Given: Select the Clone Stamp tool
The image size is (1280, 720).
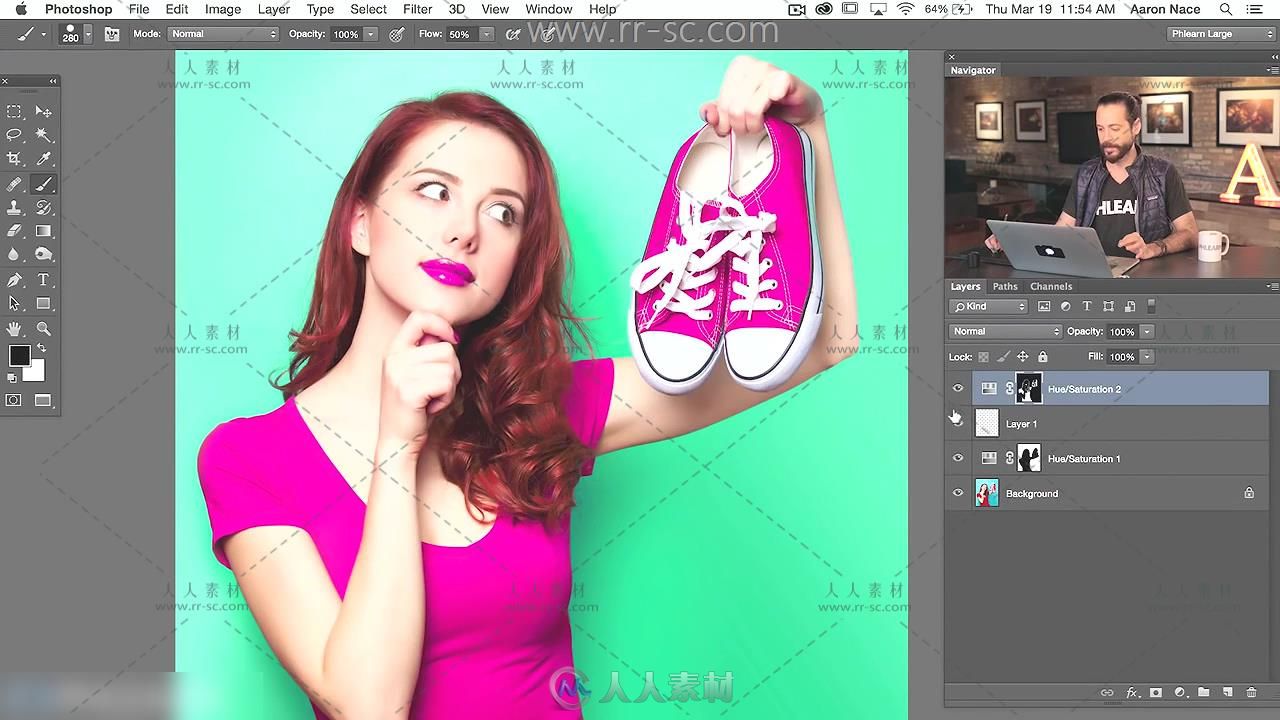Looking at the screenshot, I should 14,208.
